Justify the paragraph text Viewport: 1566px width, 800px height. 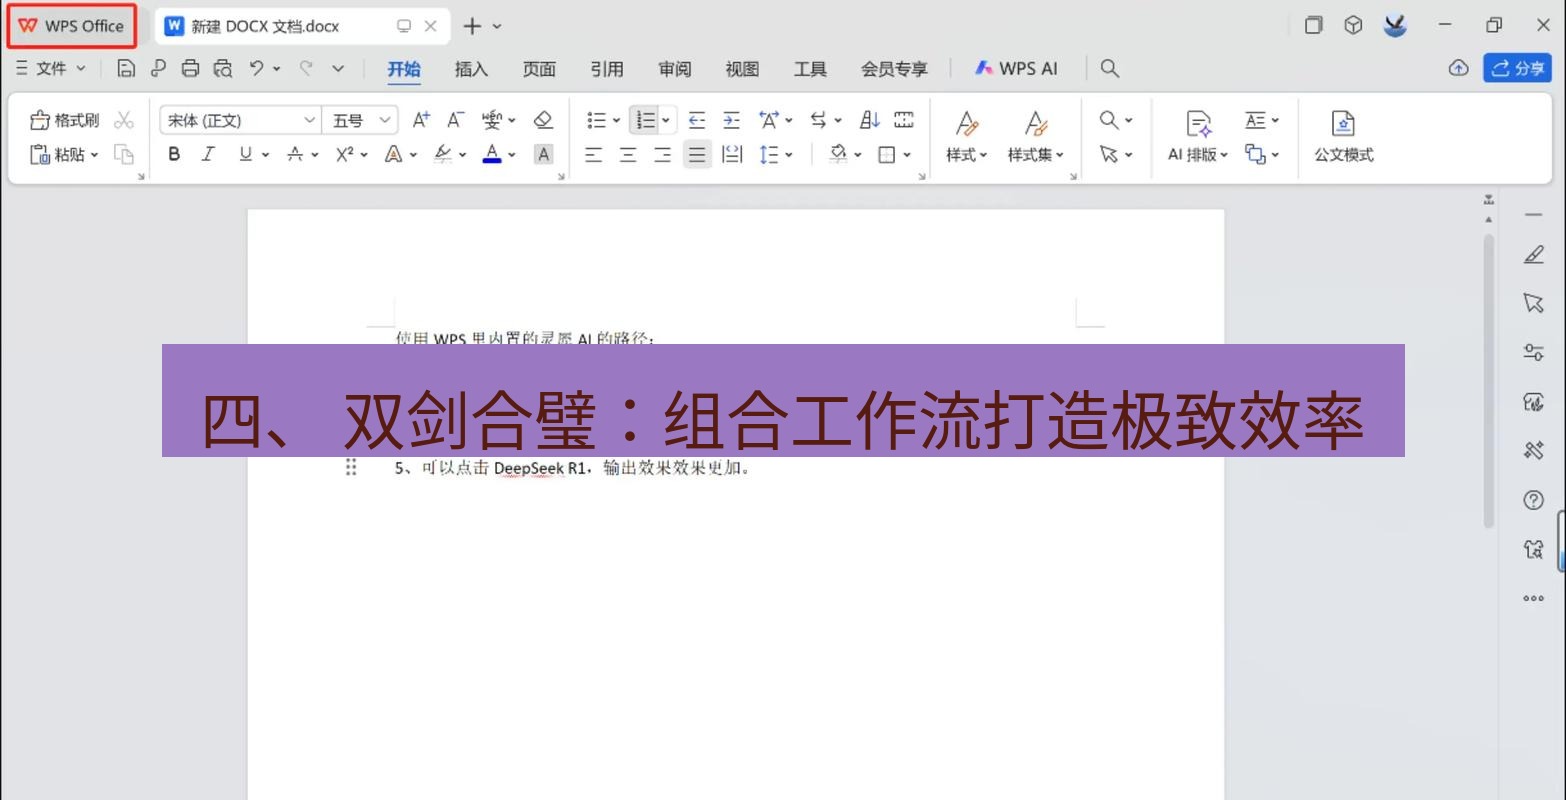697,154
